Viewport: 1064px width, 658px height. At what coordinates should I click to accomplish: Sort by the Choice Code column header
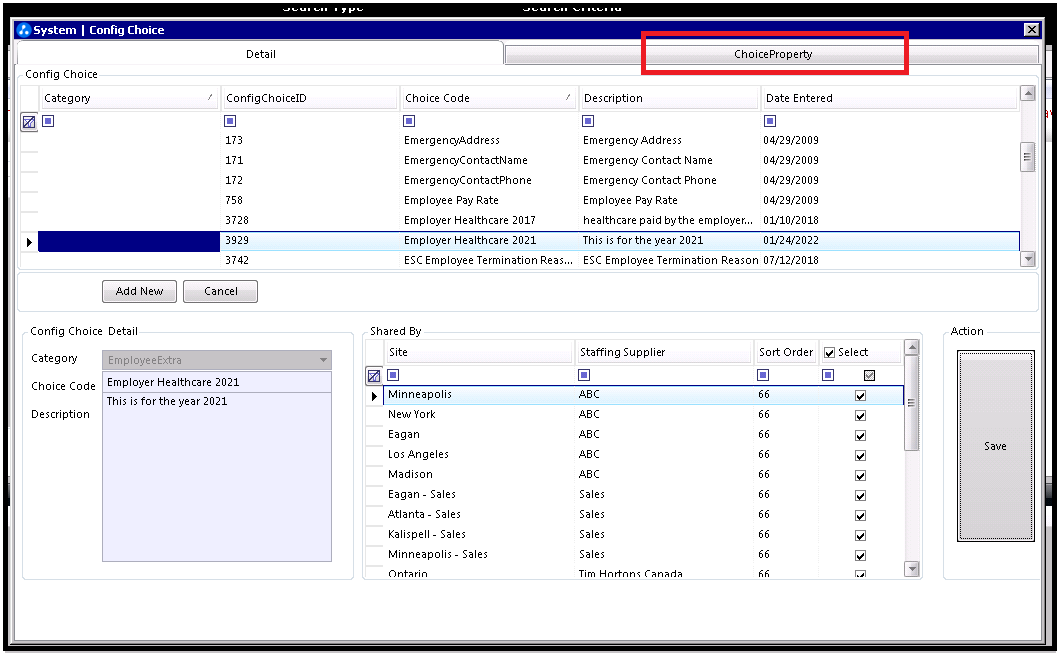[488, 98]
